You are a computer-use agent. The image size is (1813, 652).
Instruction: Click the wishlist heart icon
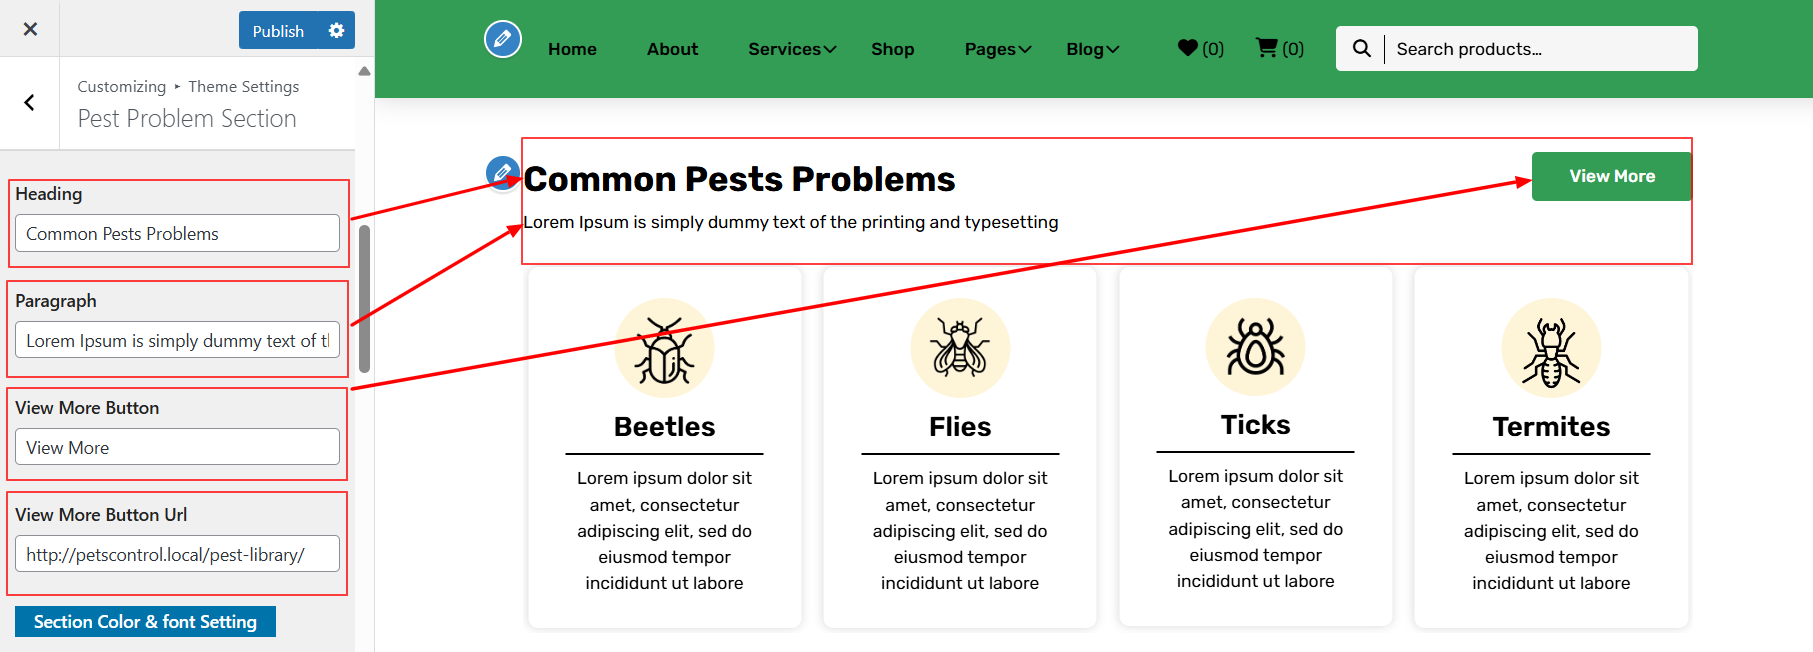coord(1188,48)
